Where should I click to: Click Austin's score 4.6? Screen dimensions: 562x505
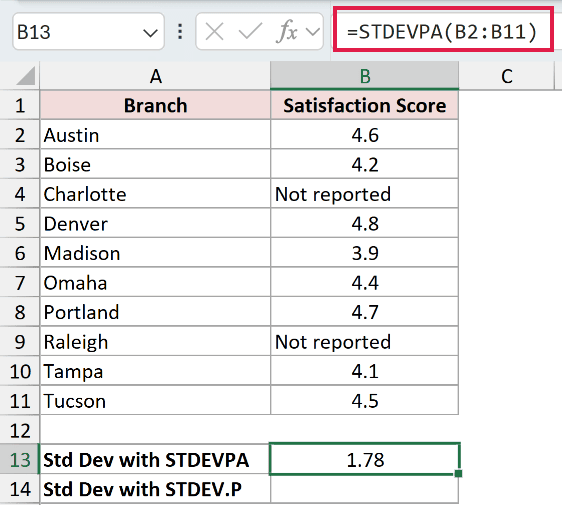(365, 135)
